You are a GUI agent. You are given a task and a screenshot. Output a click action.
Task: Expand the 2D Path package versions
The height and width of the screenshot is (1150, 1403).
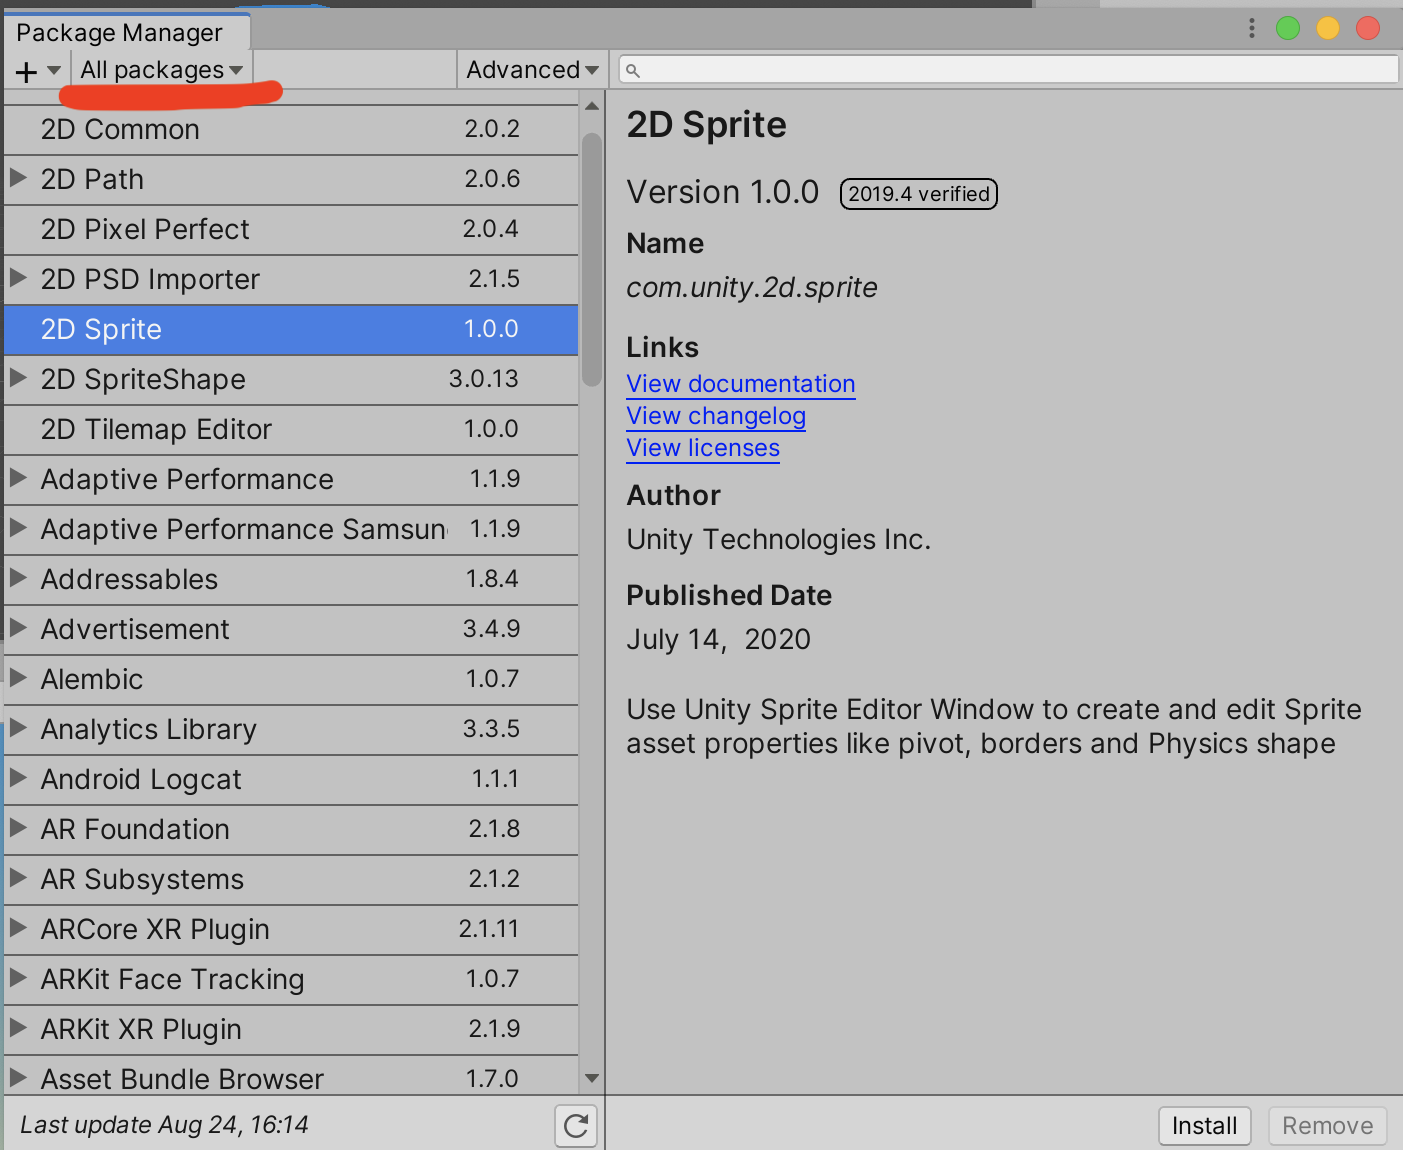[18, 178]
